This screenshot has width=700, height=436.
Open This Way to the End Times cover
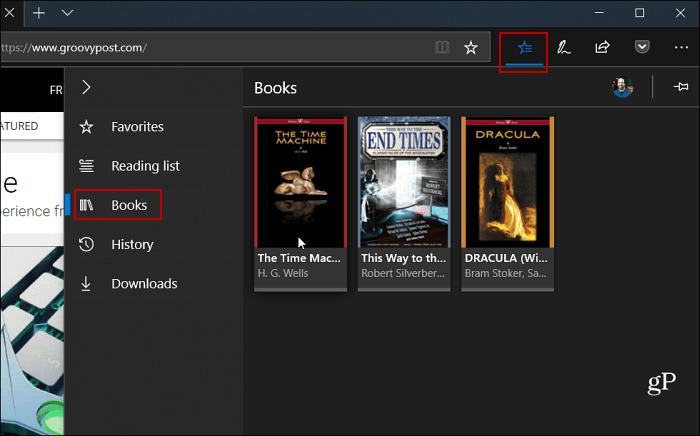pos(404,182)
